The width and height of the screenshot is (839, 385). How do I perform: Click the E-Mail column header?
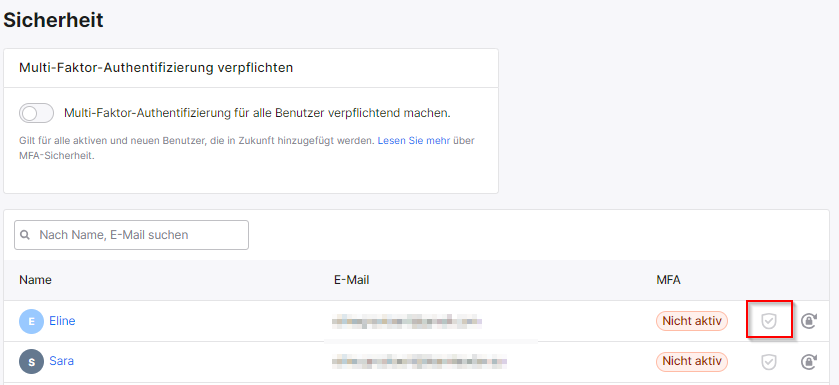pyautogui.click(x=351, y=280)
